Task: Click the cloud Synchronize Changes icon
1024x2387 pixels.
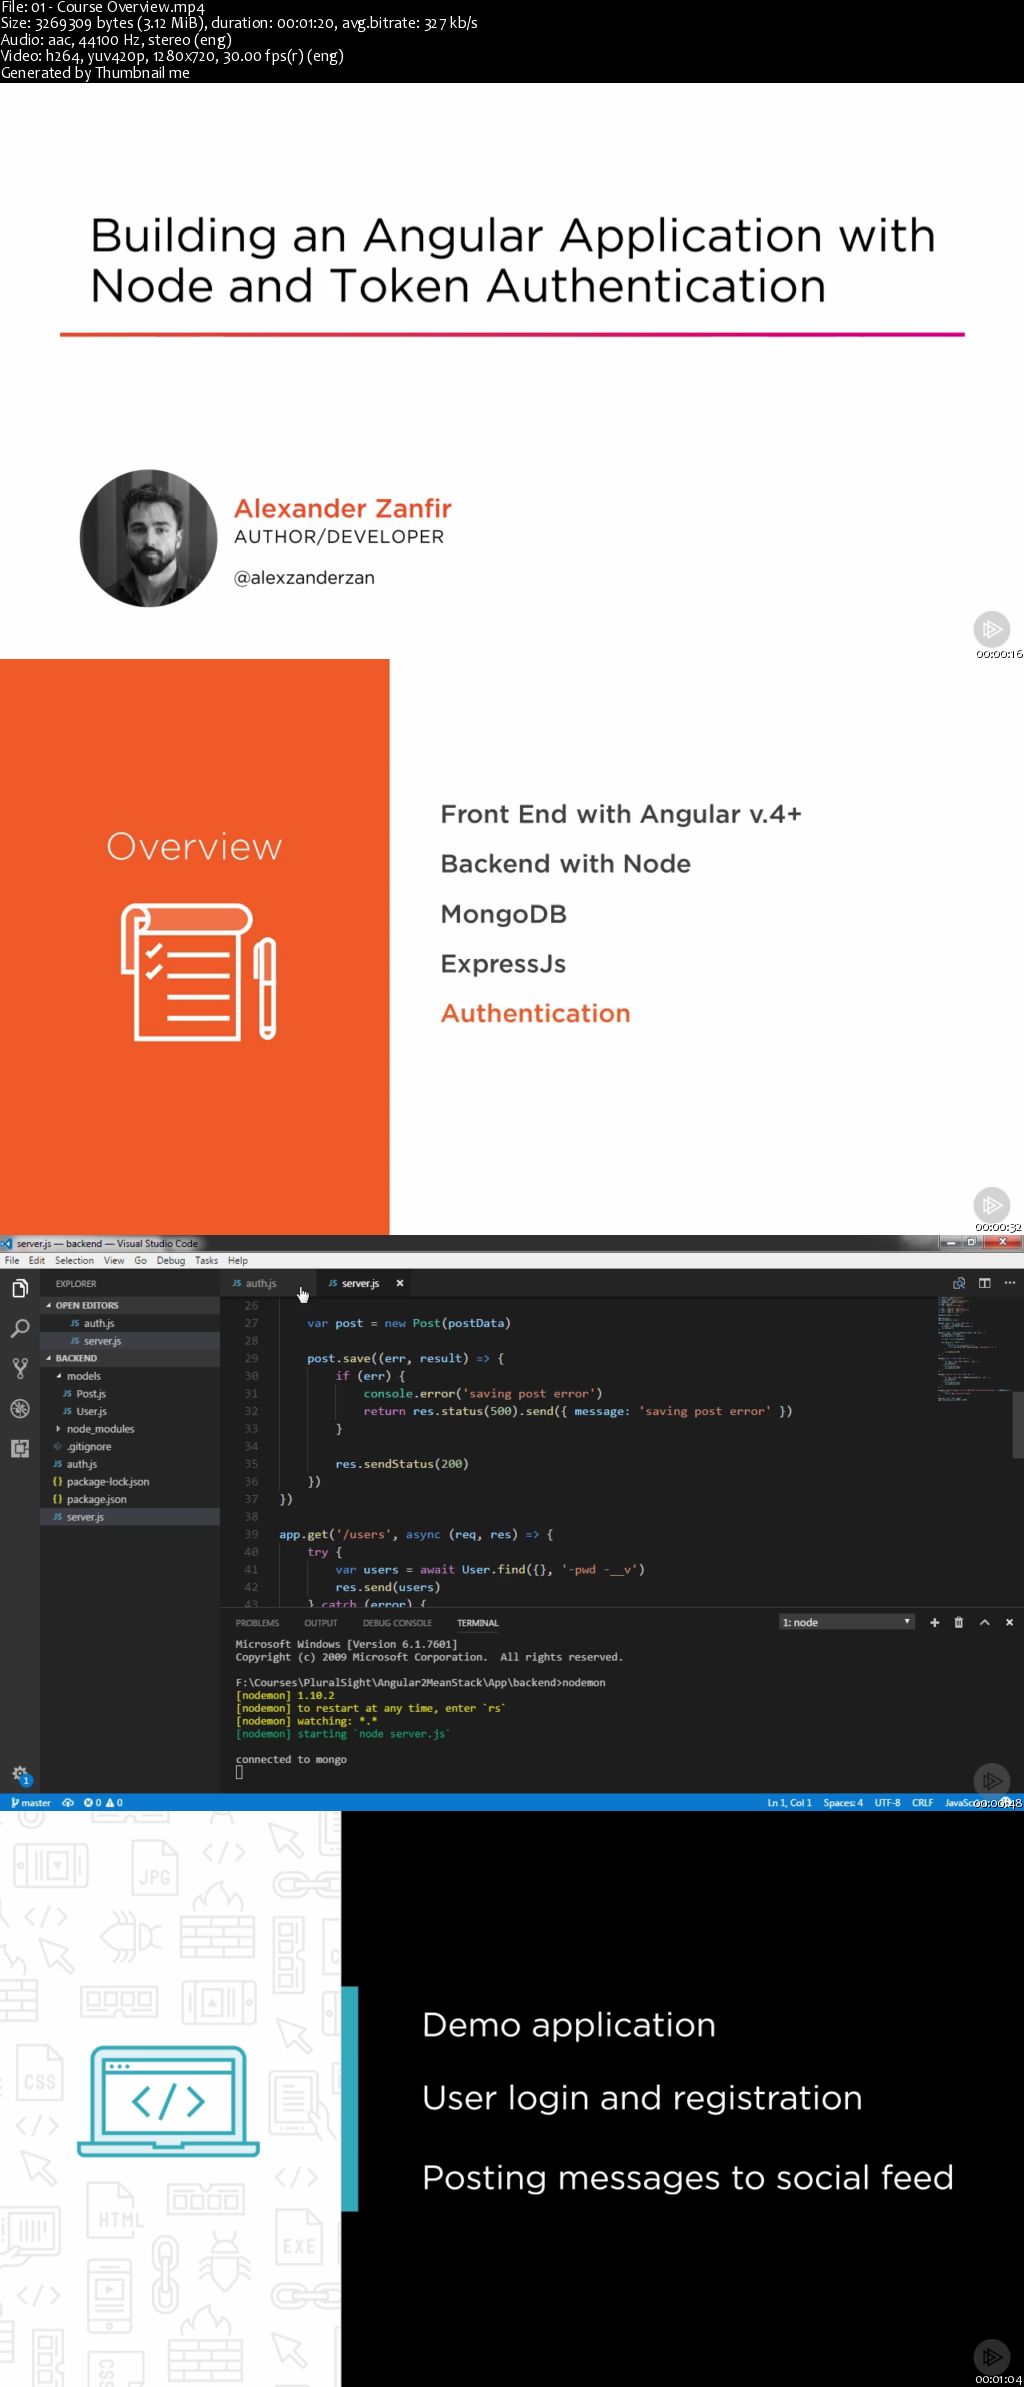Action: pyautogui.click(x=68, y=1802)
